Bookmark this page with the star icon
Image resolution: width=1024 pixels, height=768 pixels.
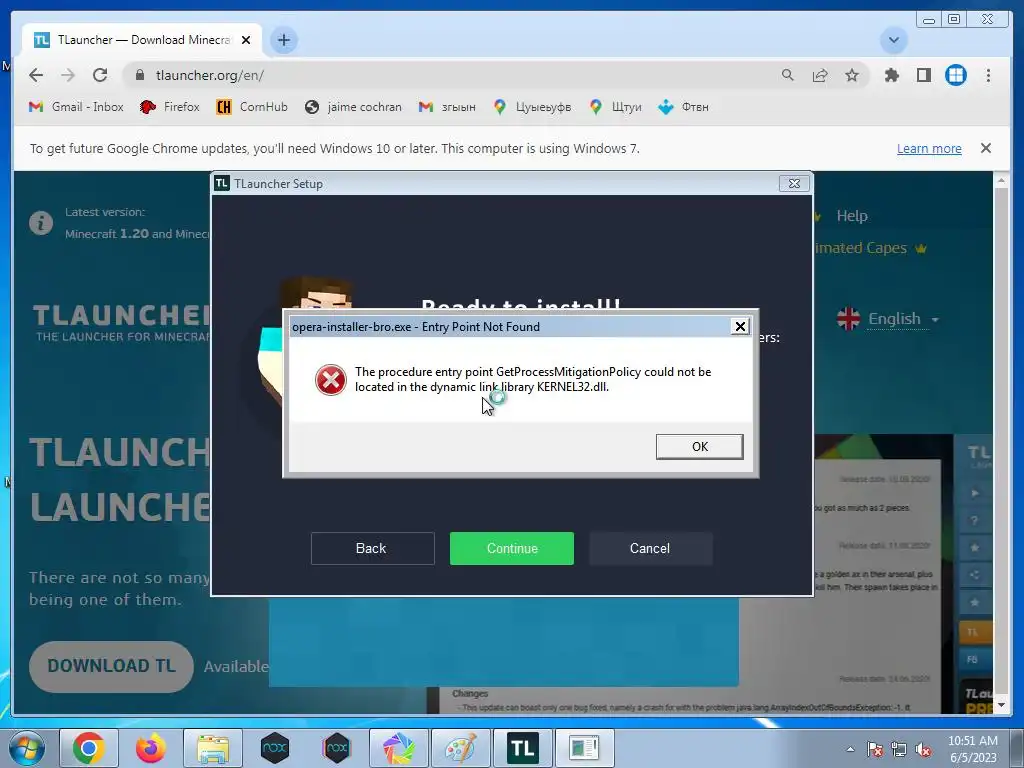click(852, 75)
